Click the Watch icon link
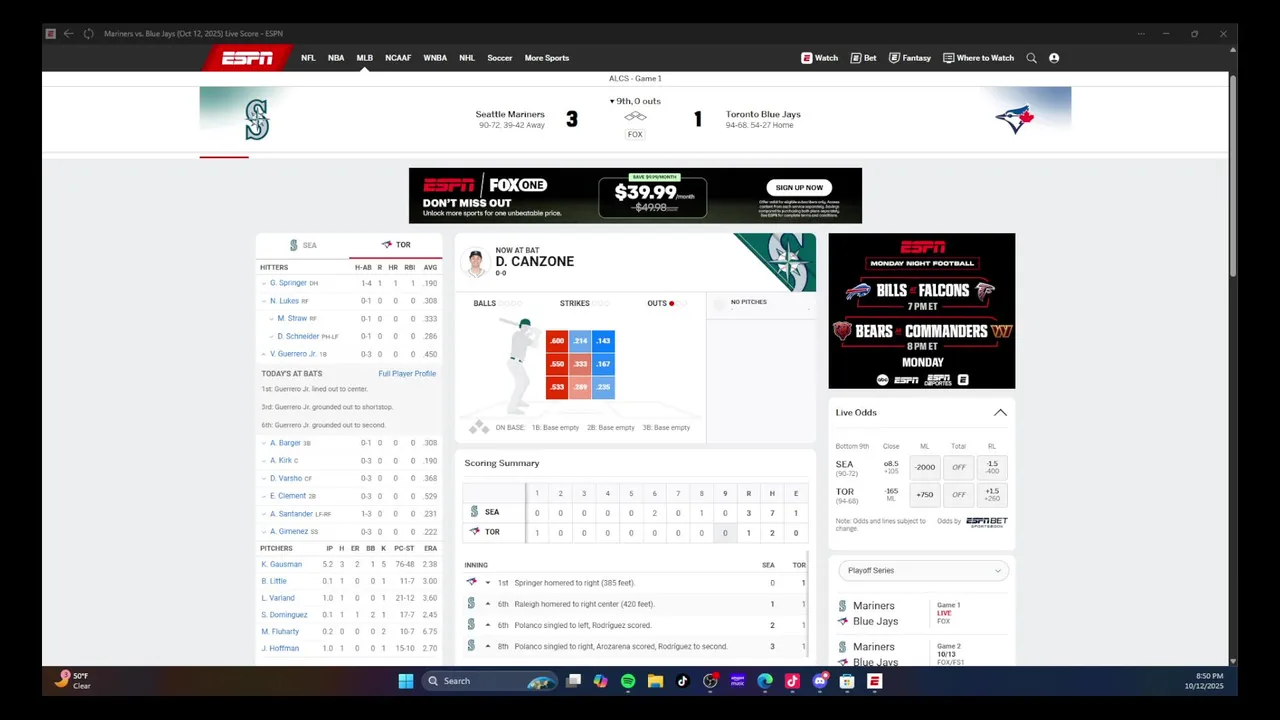Screen dimensions: 1280x720 pos(819,58)
